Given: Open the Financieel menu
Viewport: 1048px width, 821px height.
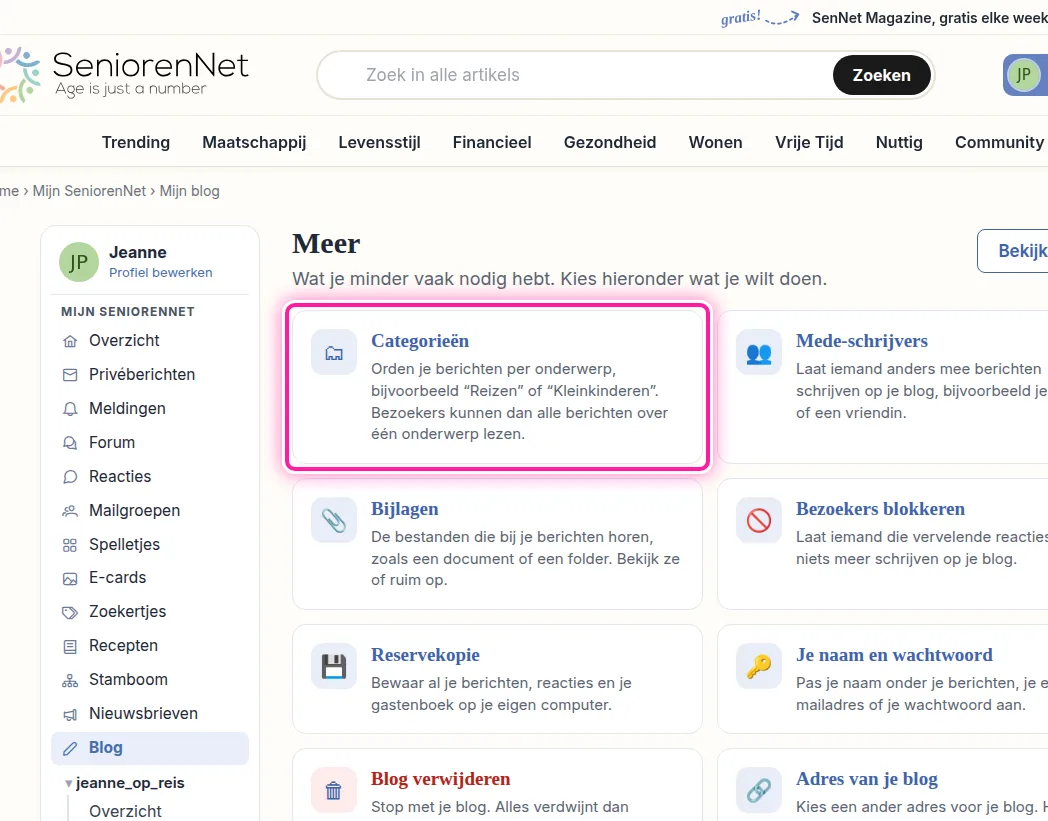Looking at the screenshot, I should click(x=492, y=142).
